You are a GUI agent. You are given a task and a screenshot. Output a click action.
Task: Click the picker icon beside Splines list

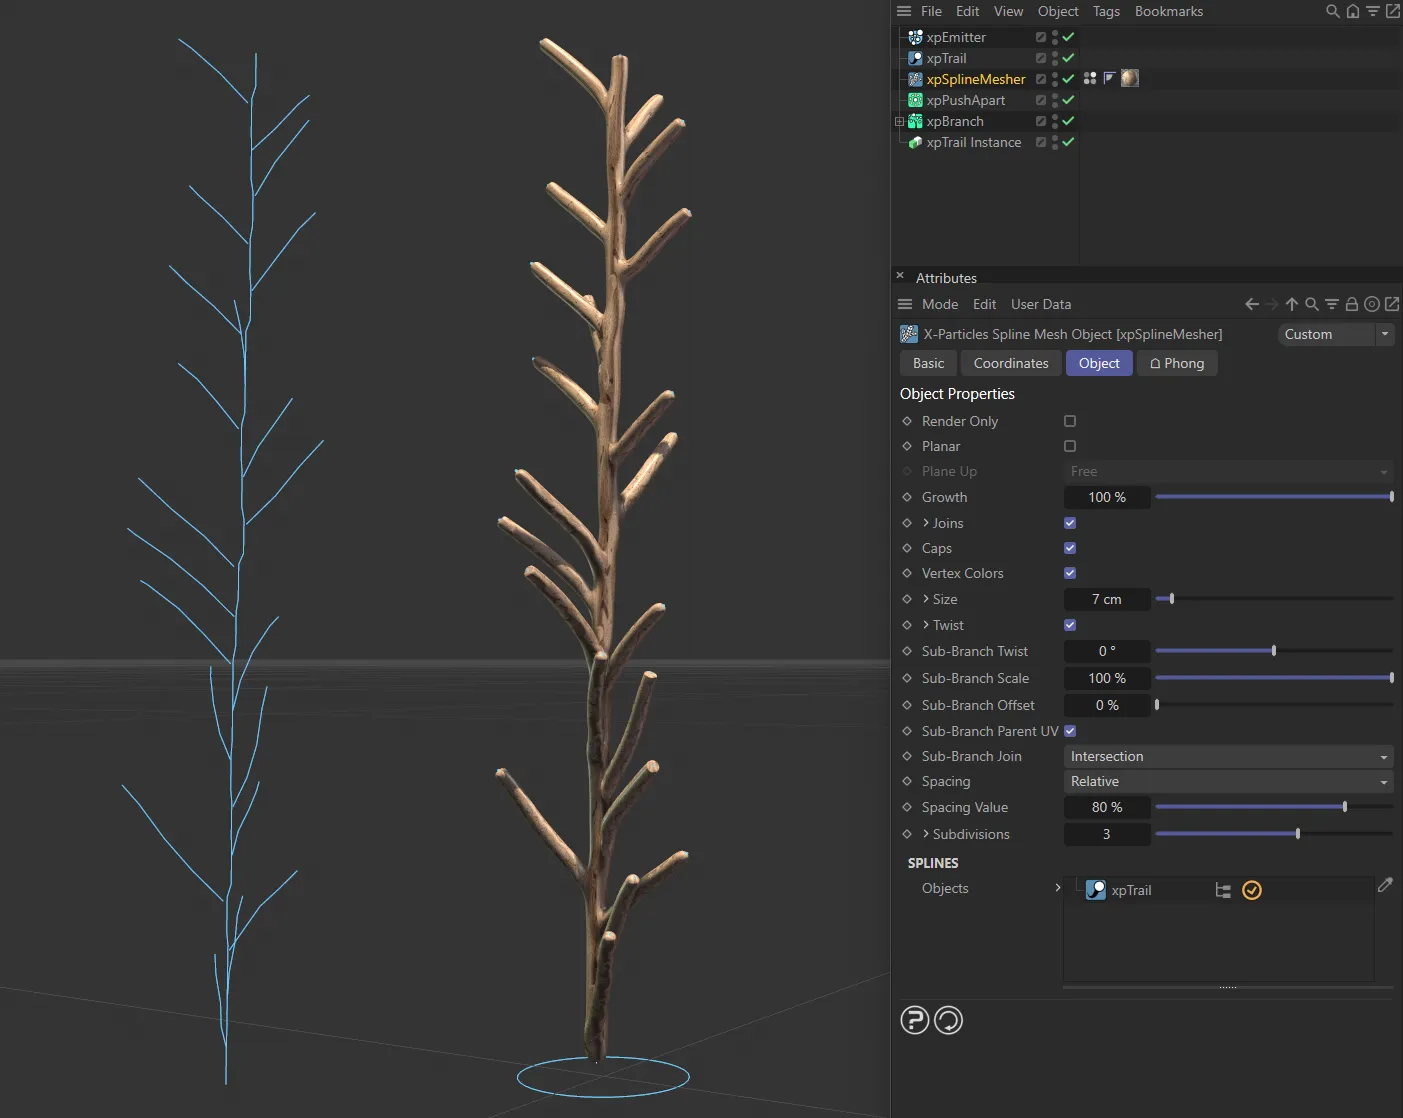point(1385,885)
